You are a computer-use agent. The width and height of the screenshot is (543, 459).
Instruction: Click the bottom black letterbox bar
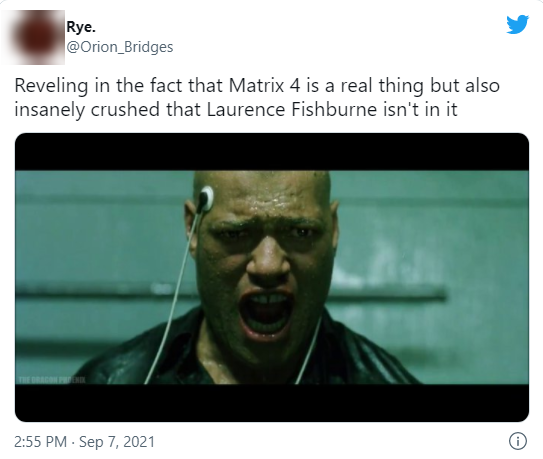click(272, 403)
